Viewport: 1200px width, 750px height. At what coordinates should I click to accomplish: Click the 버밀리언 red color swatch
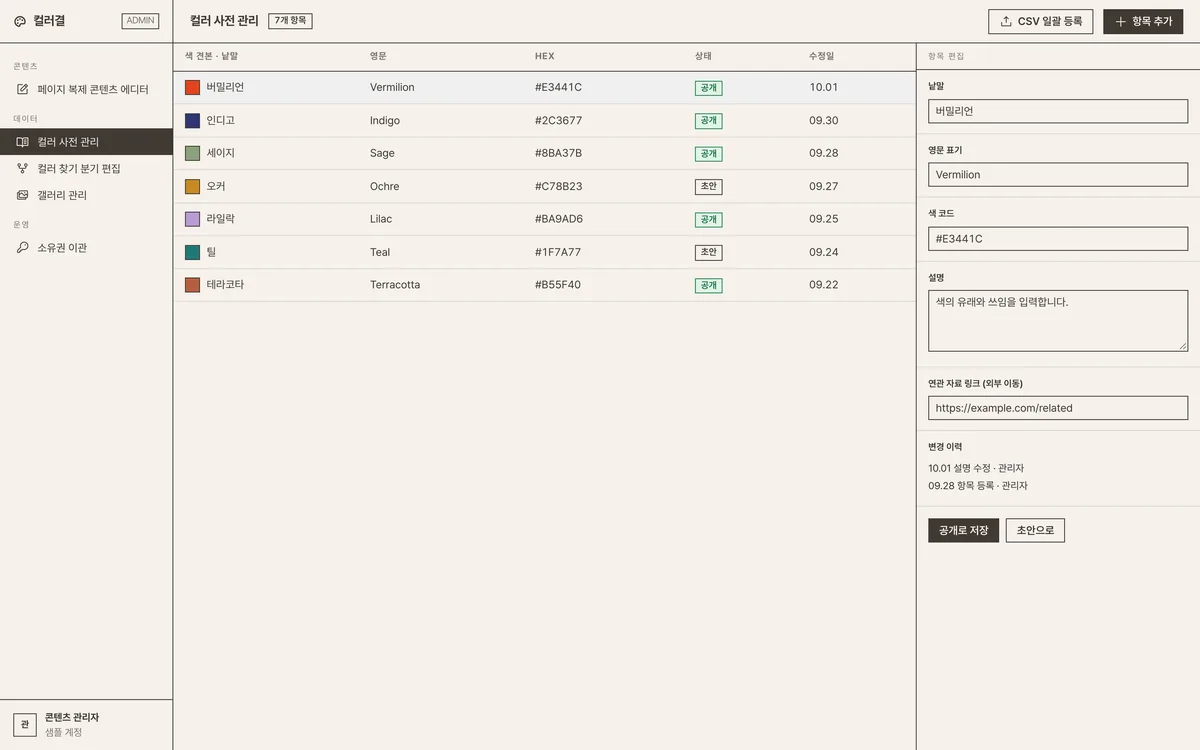click(x=192, y=87)
